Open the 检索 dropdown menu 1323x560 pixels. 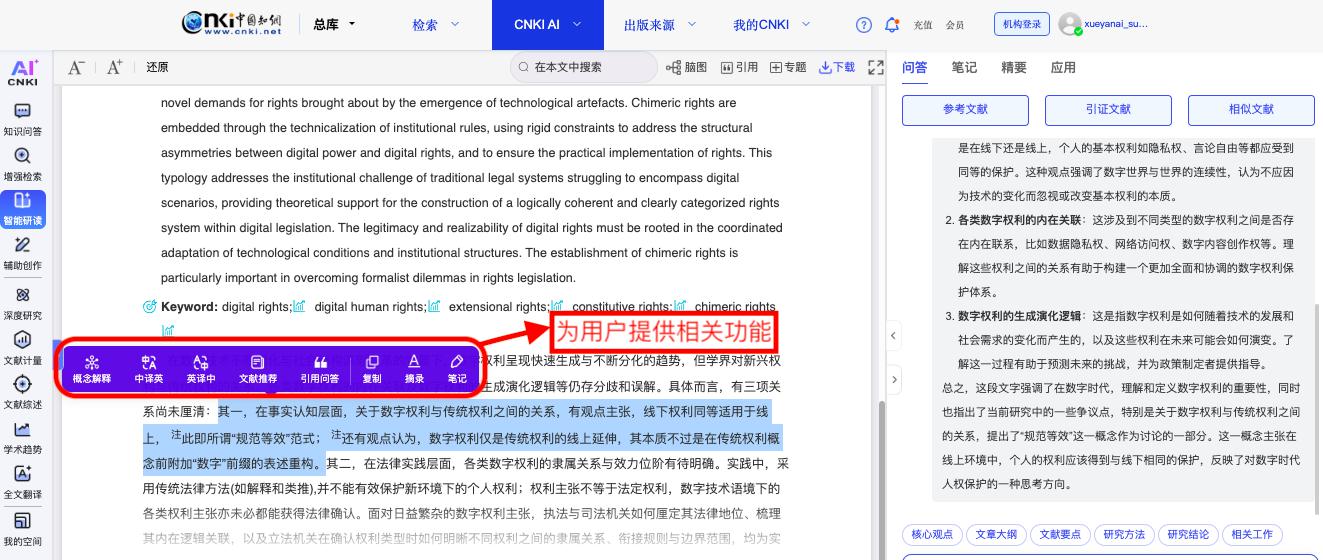(x=436, y=25)
